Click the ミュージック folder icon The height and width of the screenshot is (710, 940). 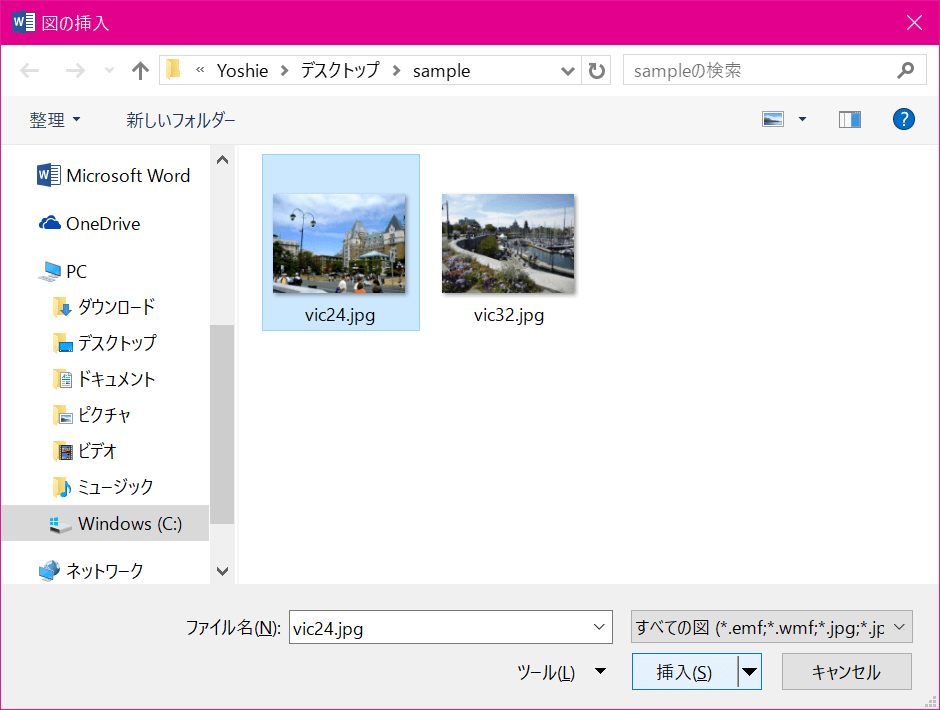[62, 487]
